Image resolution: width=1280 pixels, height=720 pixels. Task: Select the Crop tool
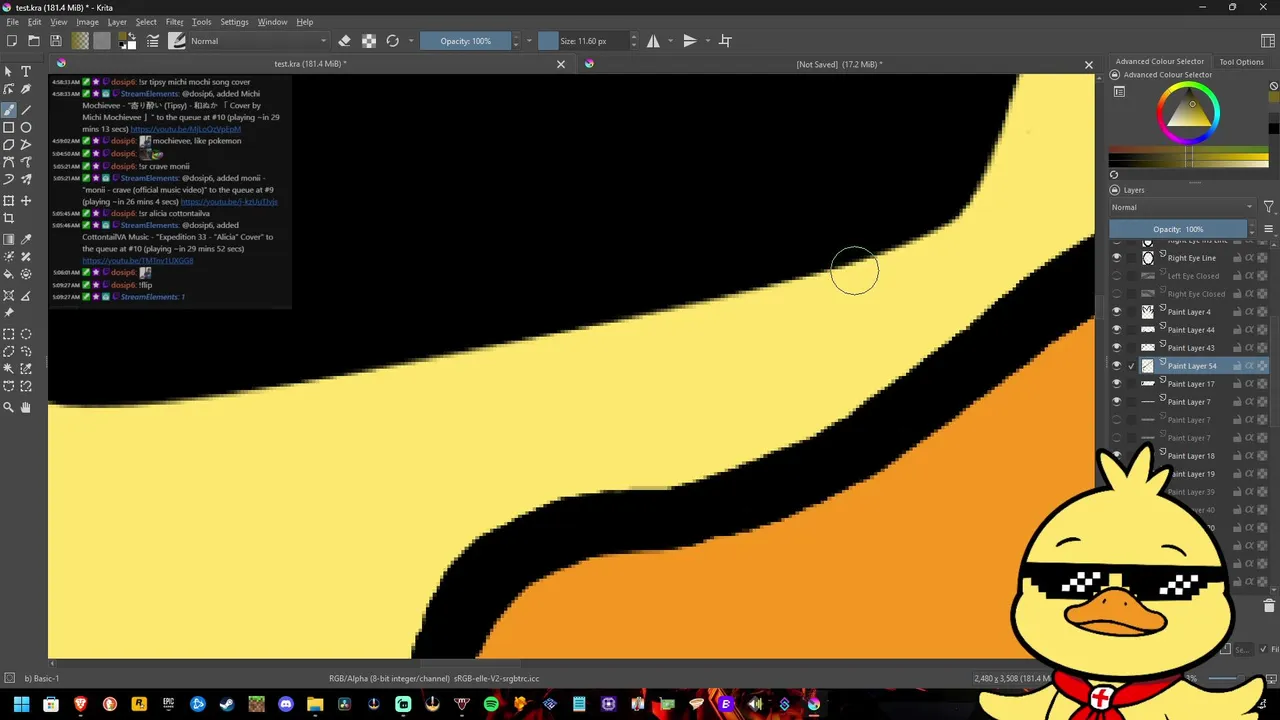(x=9, y=218)
